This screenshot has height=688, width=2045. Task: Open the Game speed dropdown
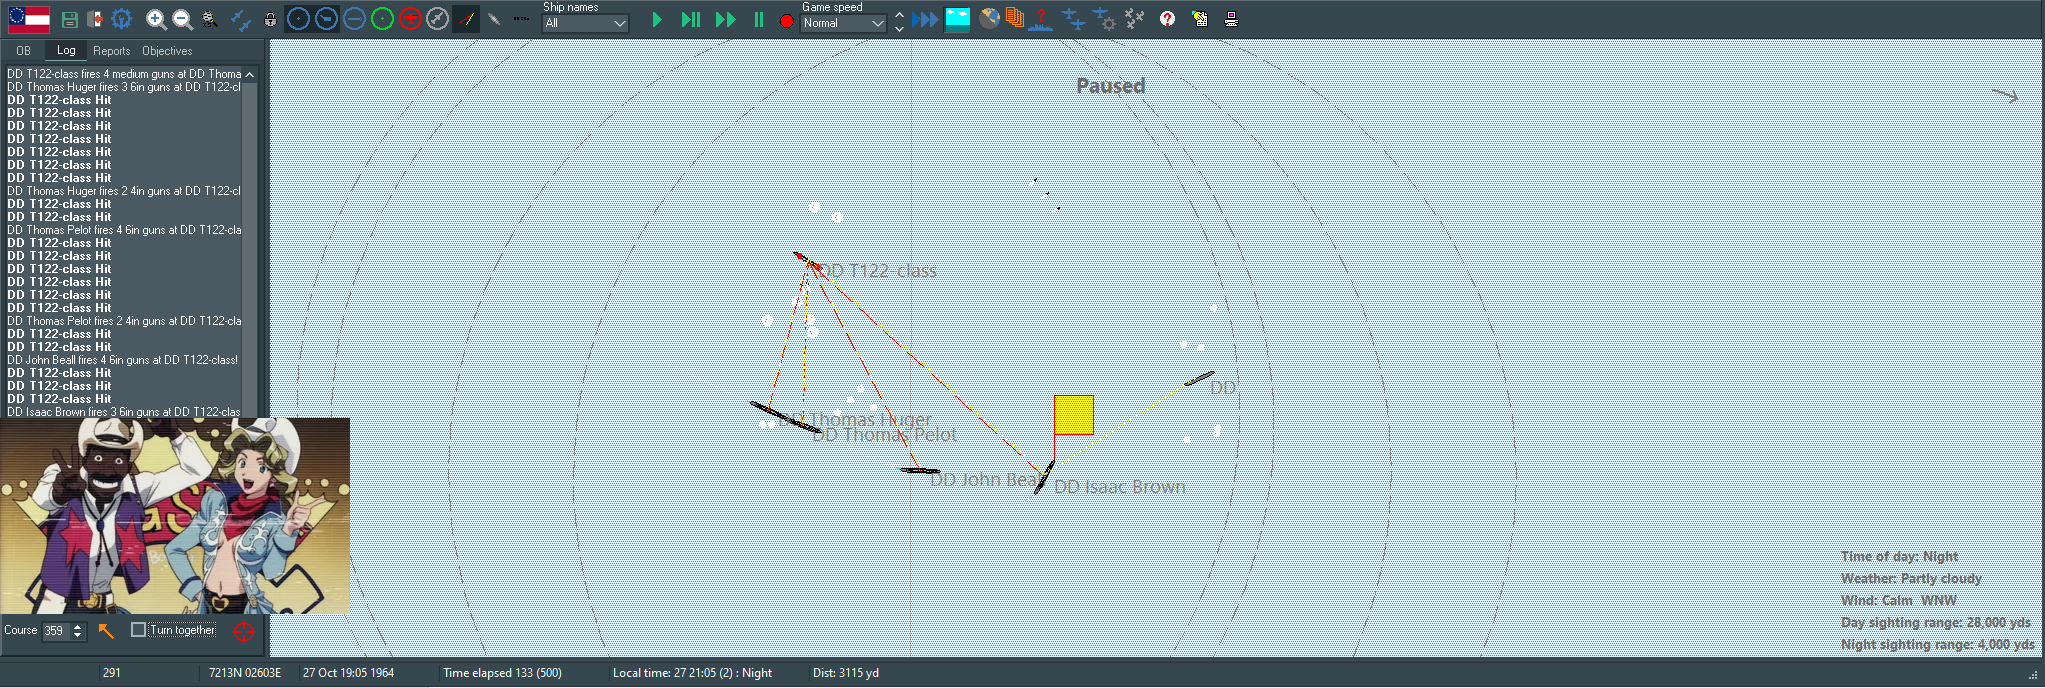(843, 23)
